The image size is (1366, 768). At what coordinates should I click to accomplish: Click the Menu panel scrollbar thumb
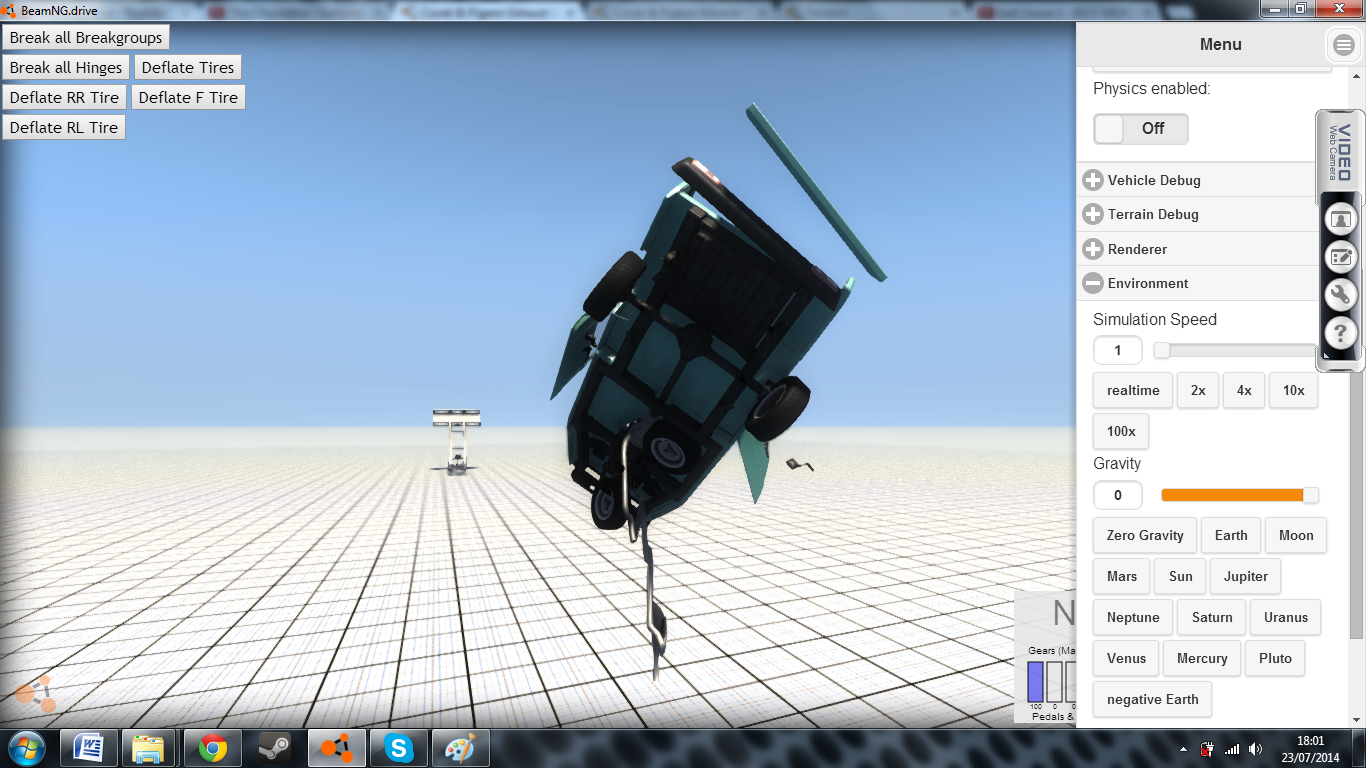tap(1356, 504)
